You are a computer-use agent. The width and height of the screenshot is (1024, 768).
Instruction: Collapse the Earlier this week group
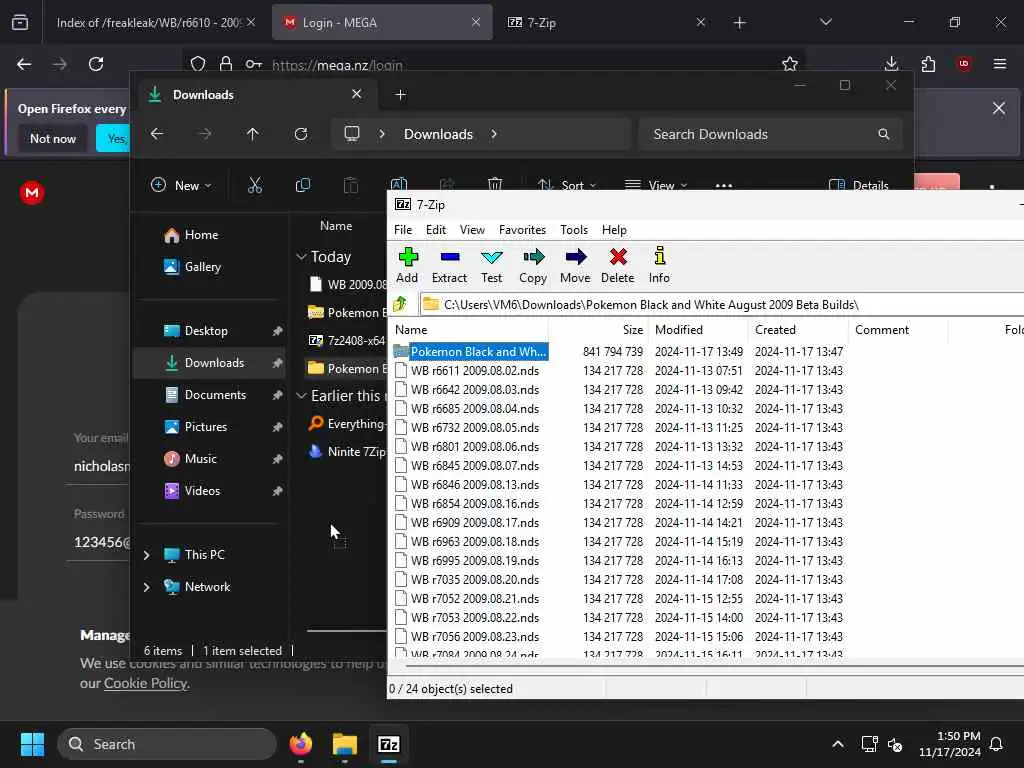[301, 396]
